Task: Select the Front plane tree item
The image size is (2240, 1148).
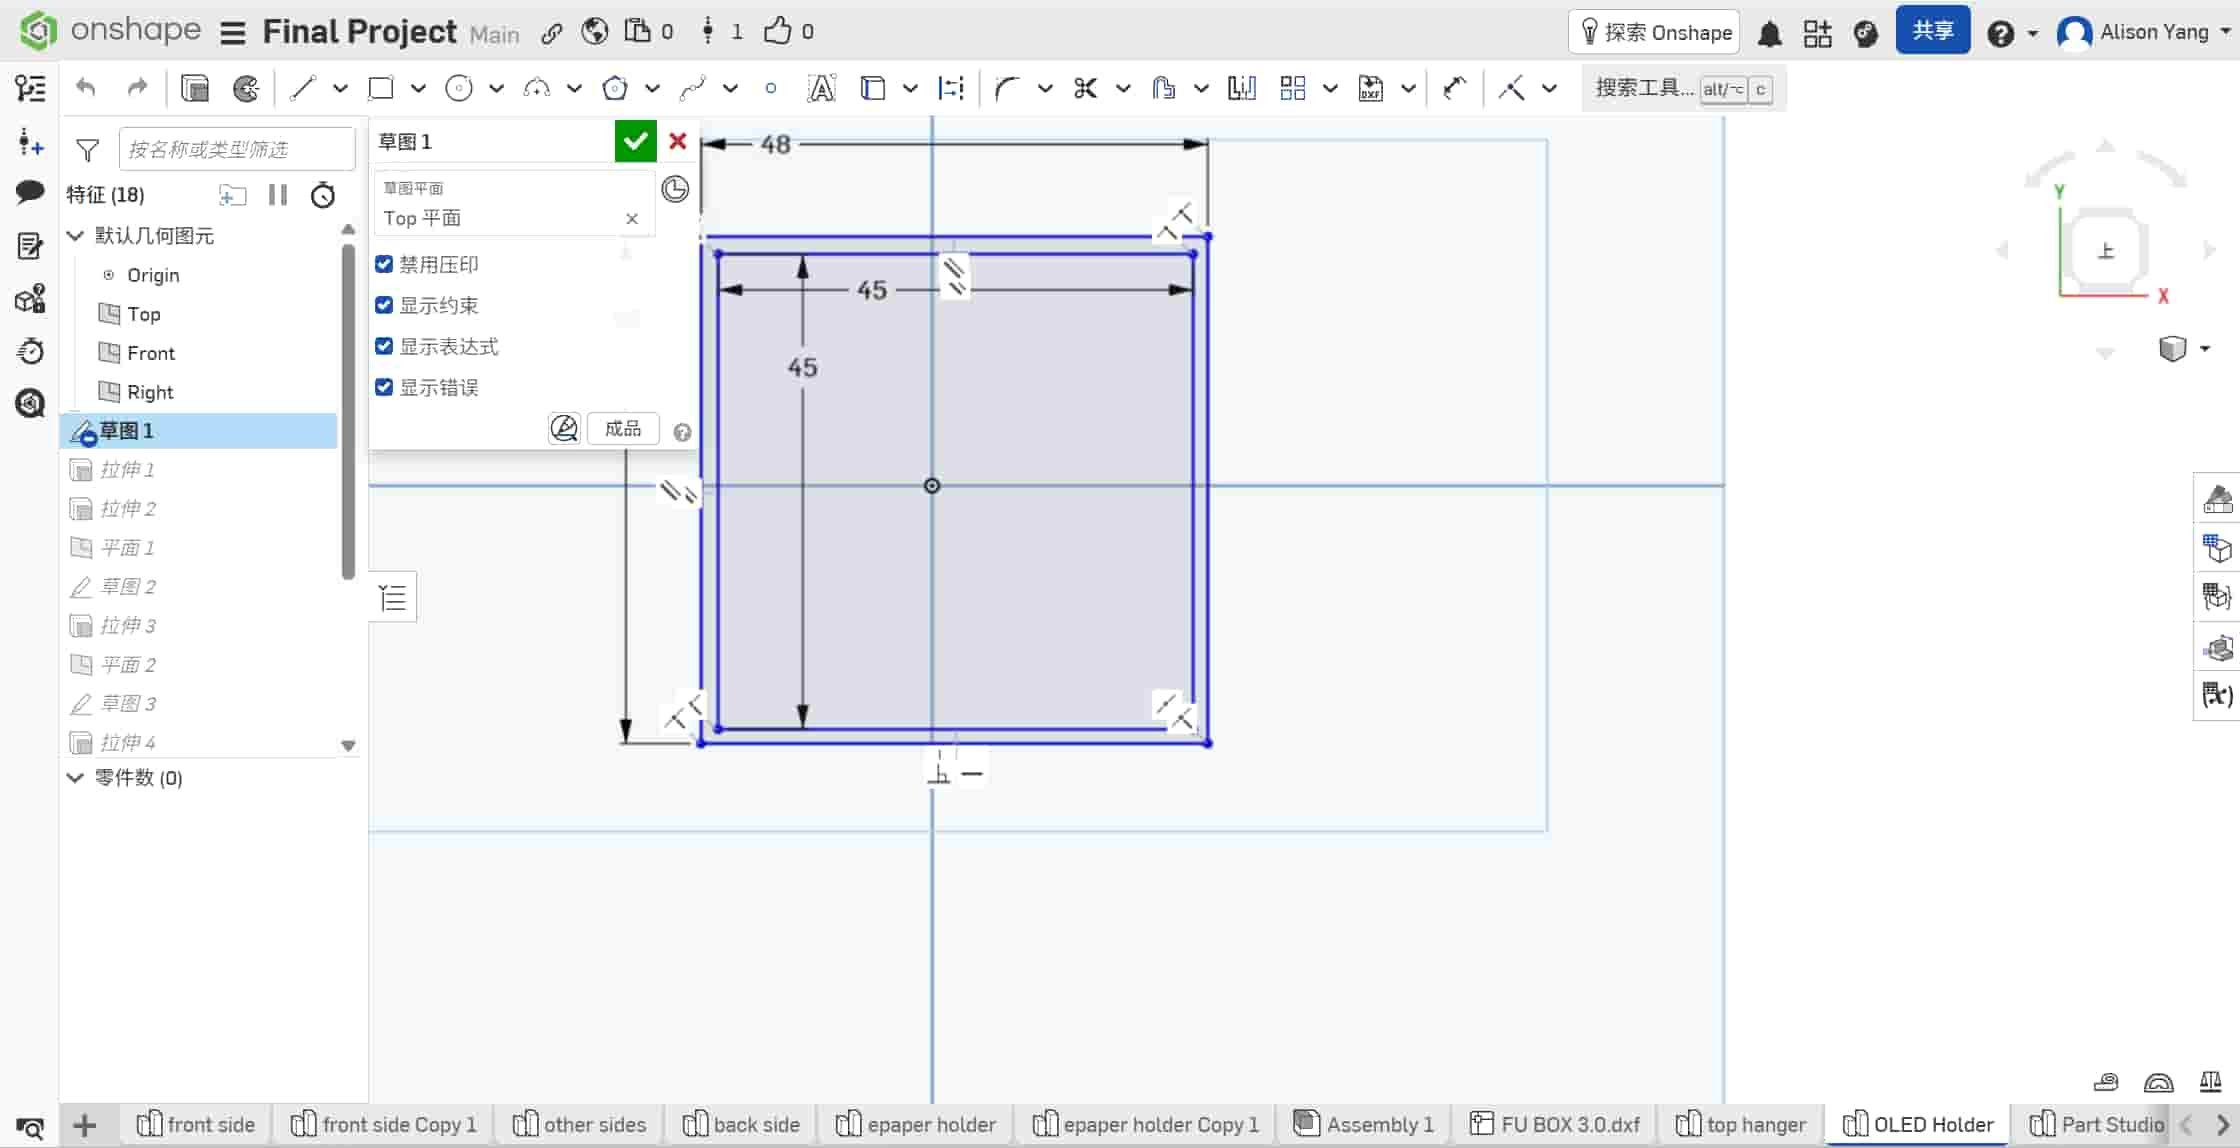Action: [150, 353]
